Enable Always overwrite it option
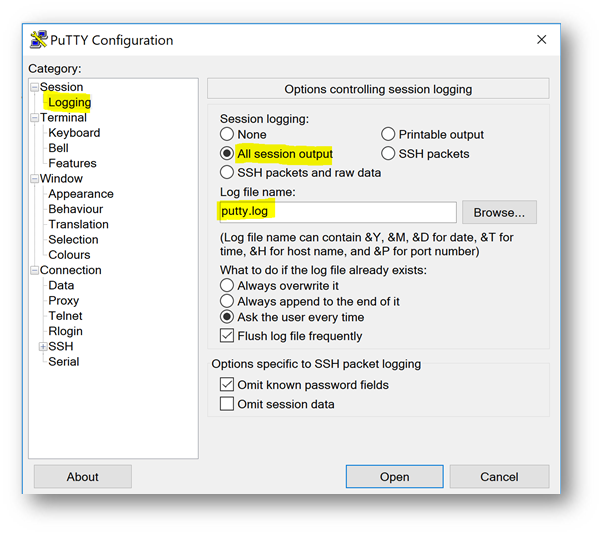603x536 pixels. click(228, 286)
